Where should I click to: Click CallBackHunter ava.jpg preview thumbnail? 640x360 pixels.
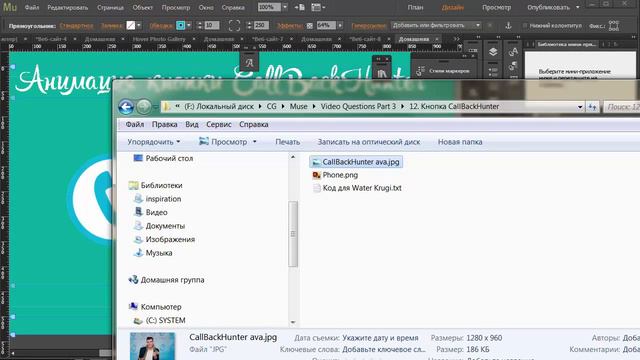[152, 346]
